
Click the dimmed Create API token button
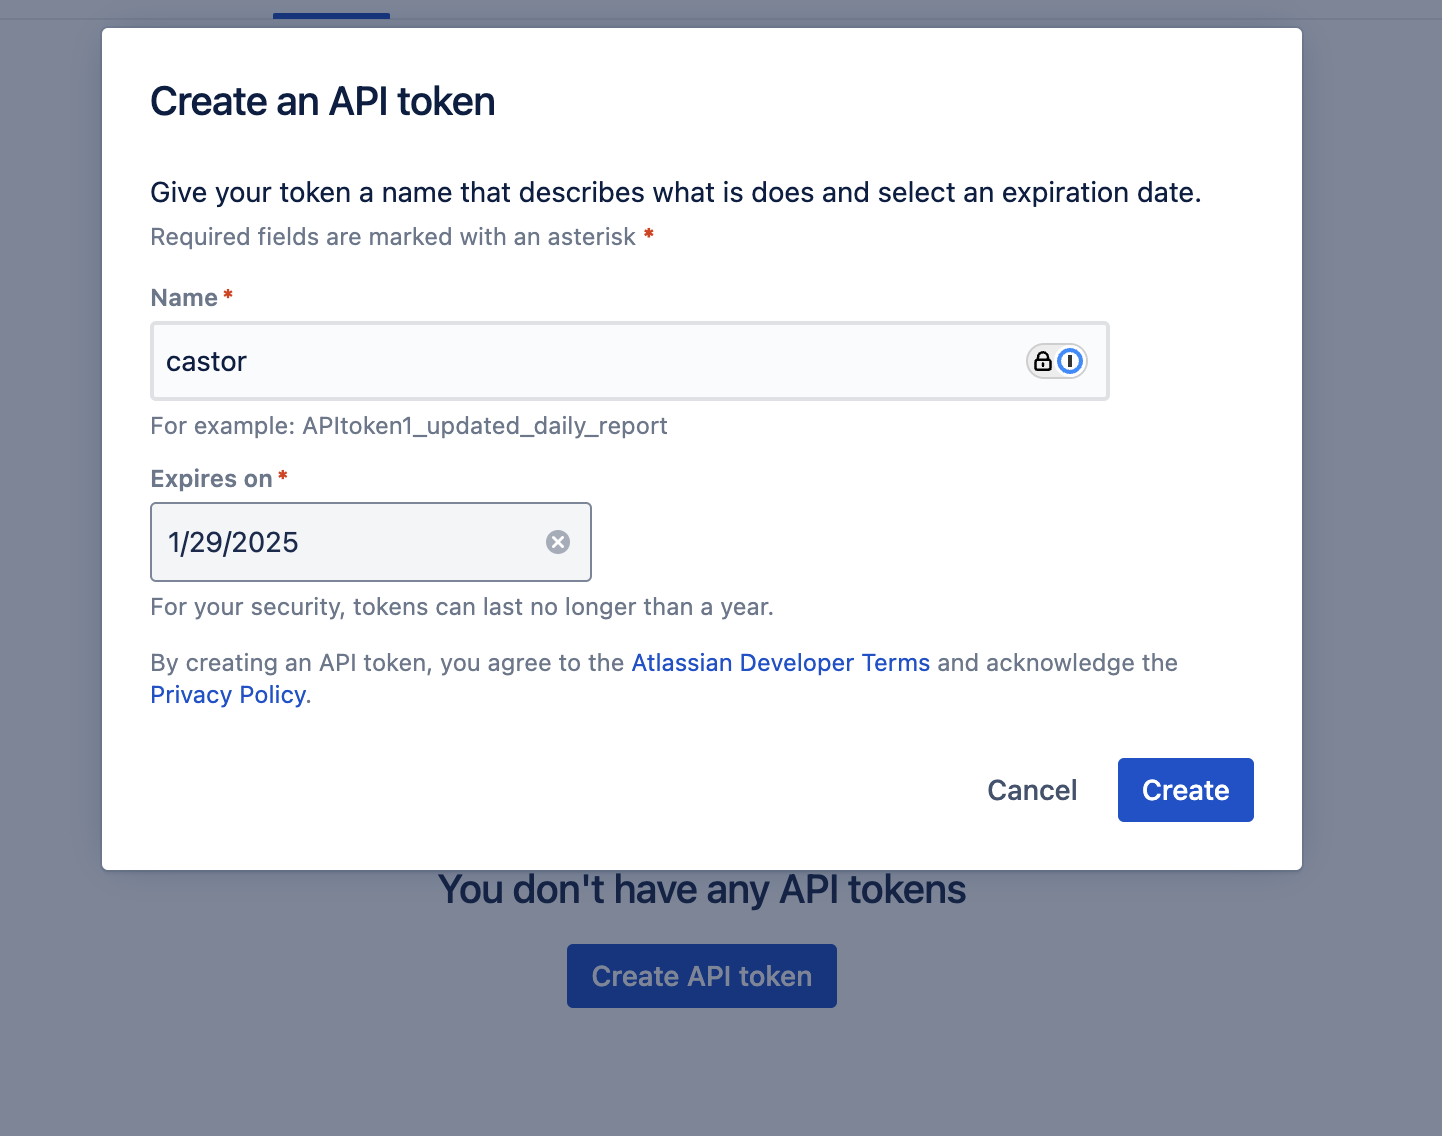[701, 976]
